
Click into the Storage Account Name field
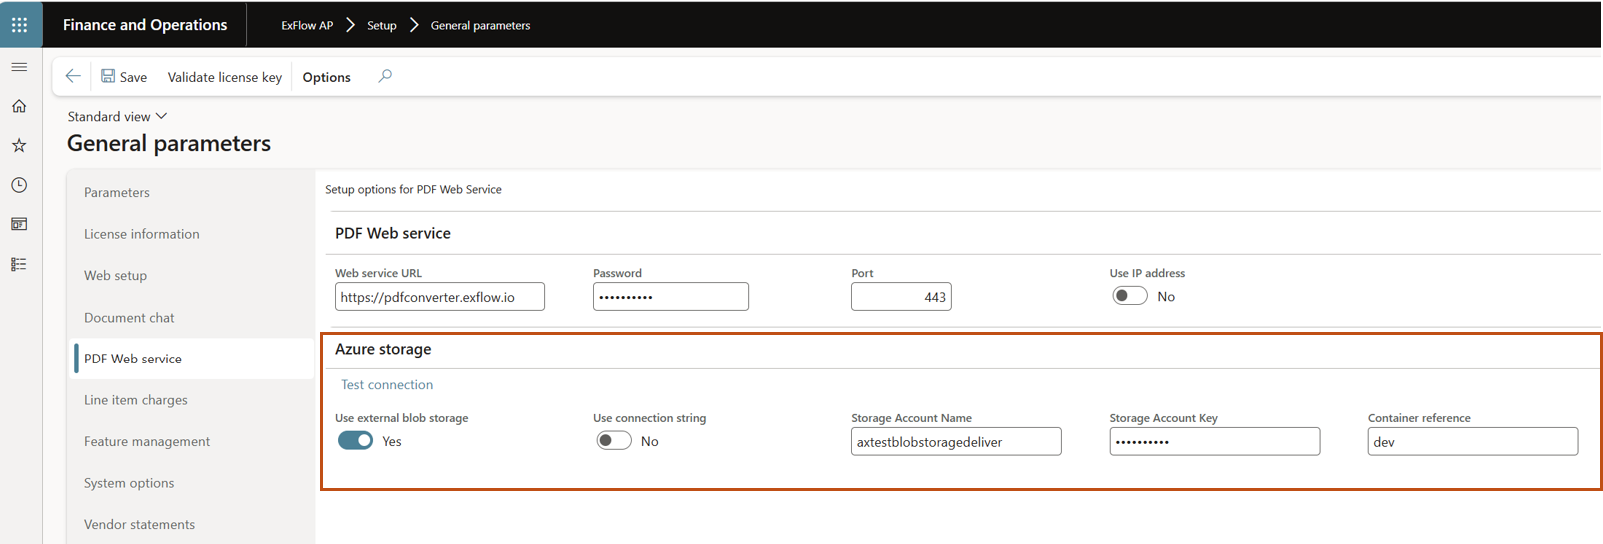[x=955, y=441]
